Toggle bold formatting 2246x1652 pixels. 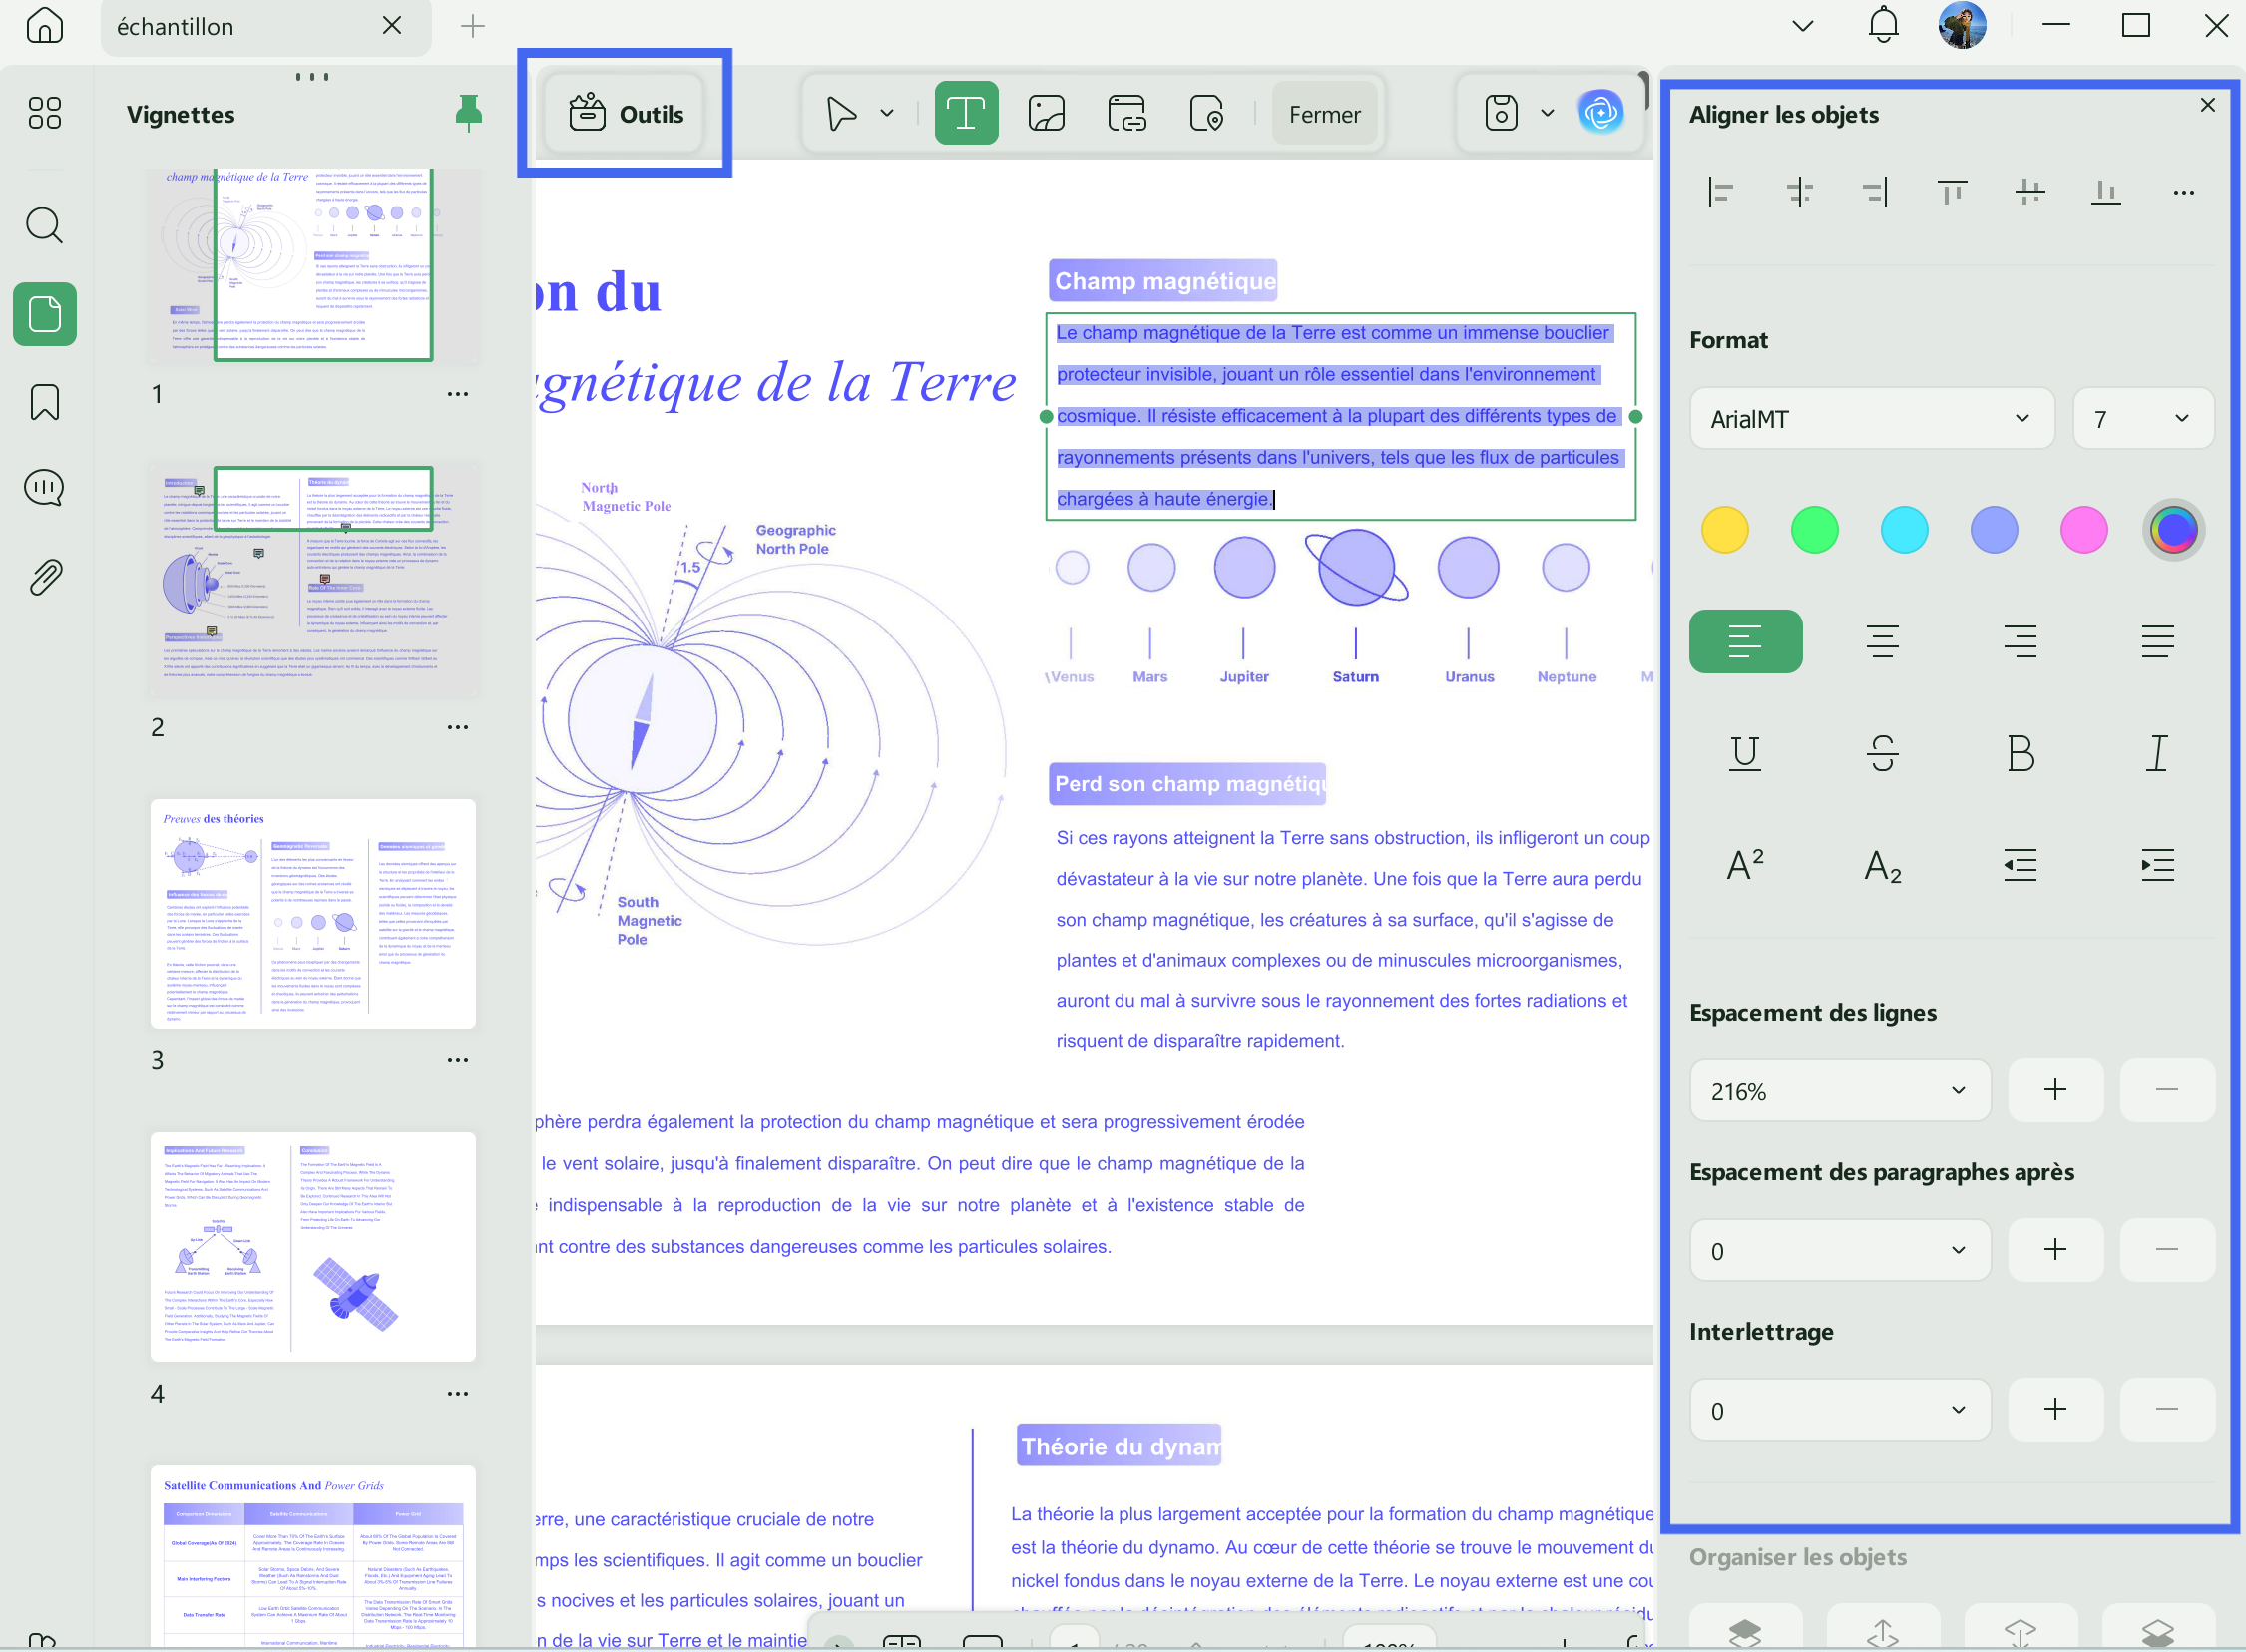click(x=2020, y=753)
